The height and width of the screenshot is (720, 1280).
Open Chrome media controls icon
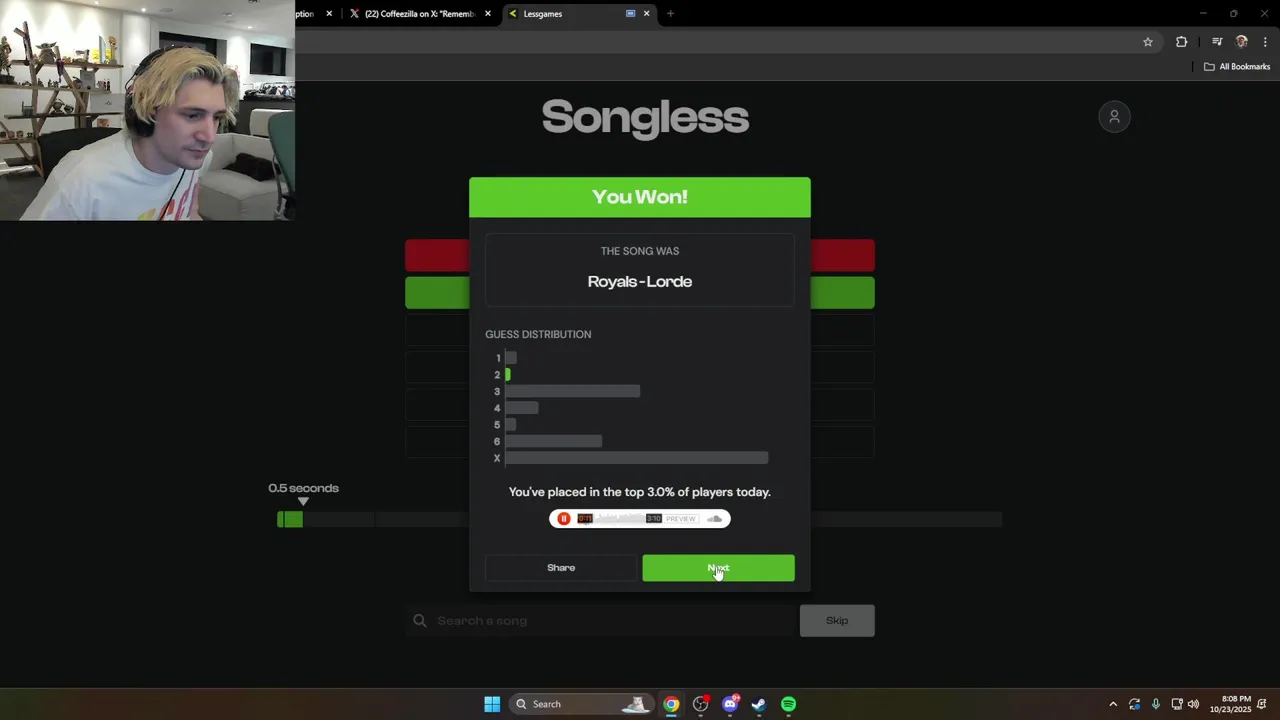(x=1217, y=42)
